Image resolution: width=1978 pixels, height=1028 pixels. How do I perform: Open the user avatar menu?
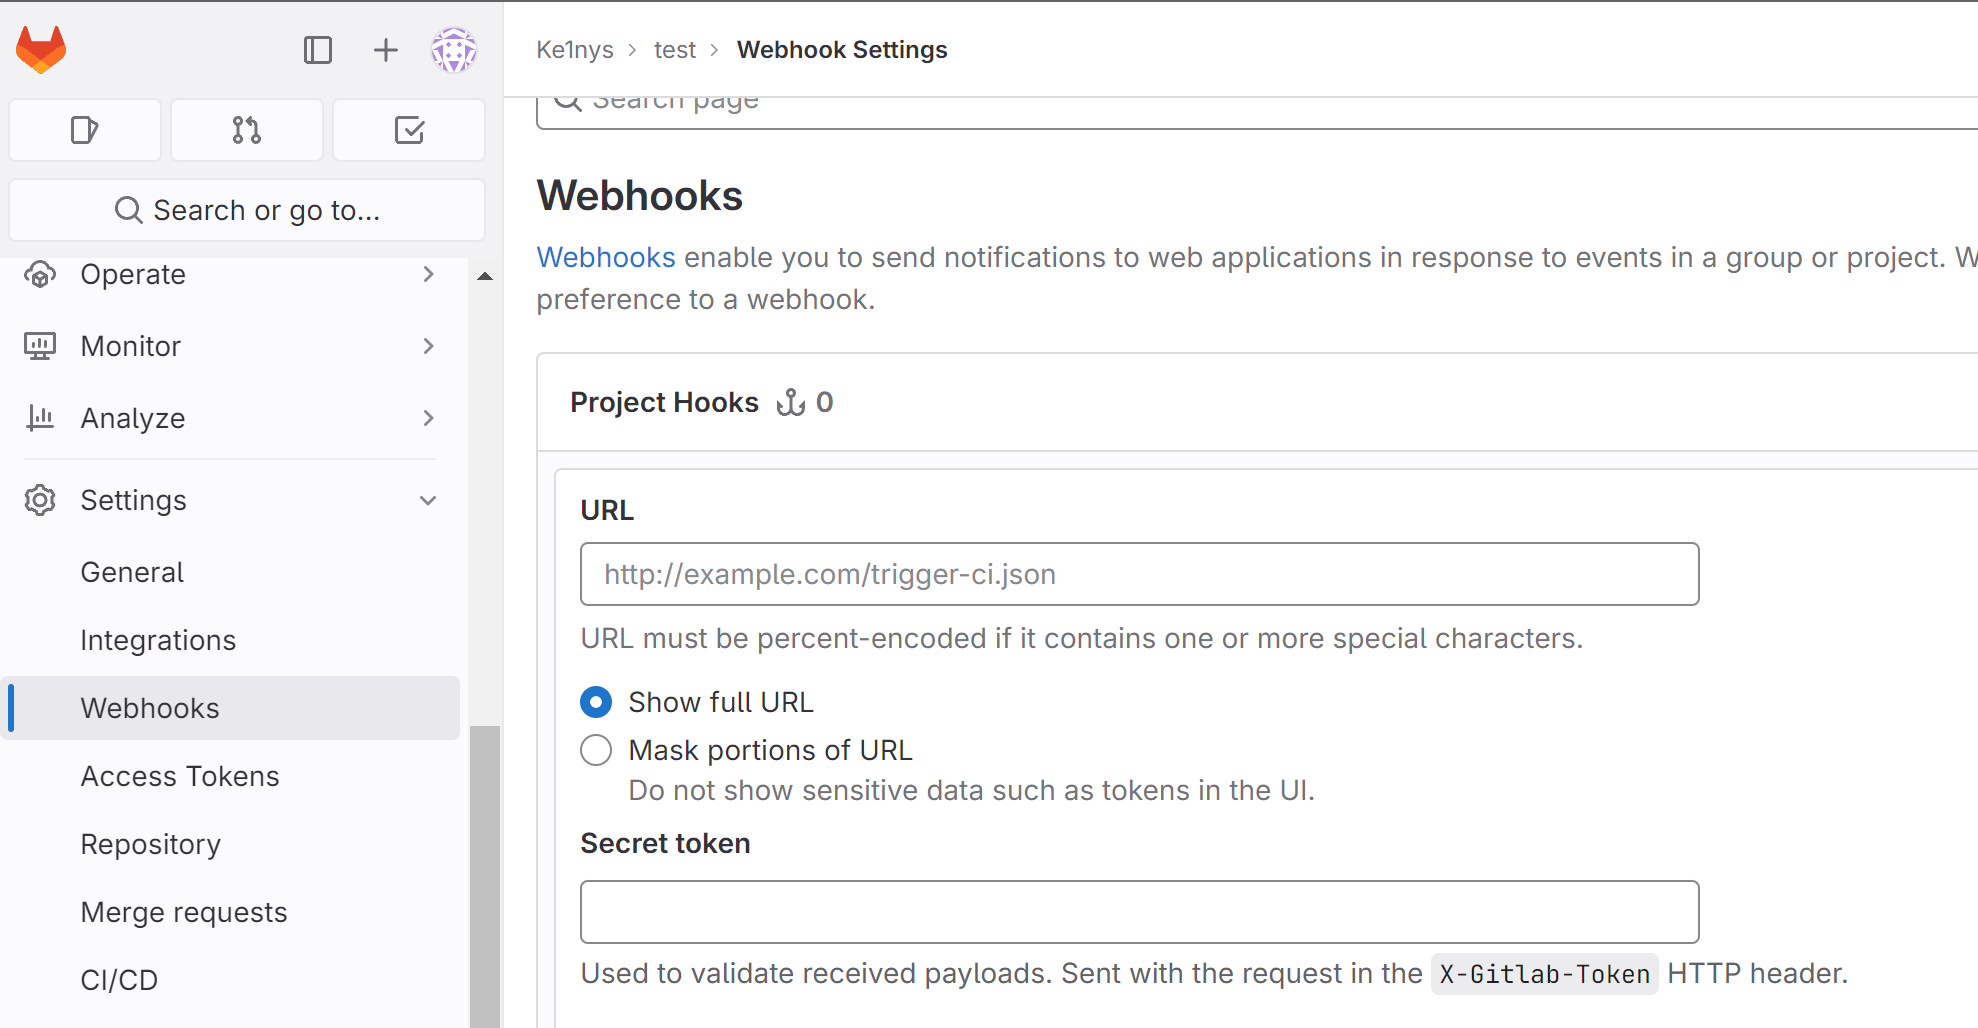pyautogui.click(x=454, y=50)
